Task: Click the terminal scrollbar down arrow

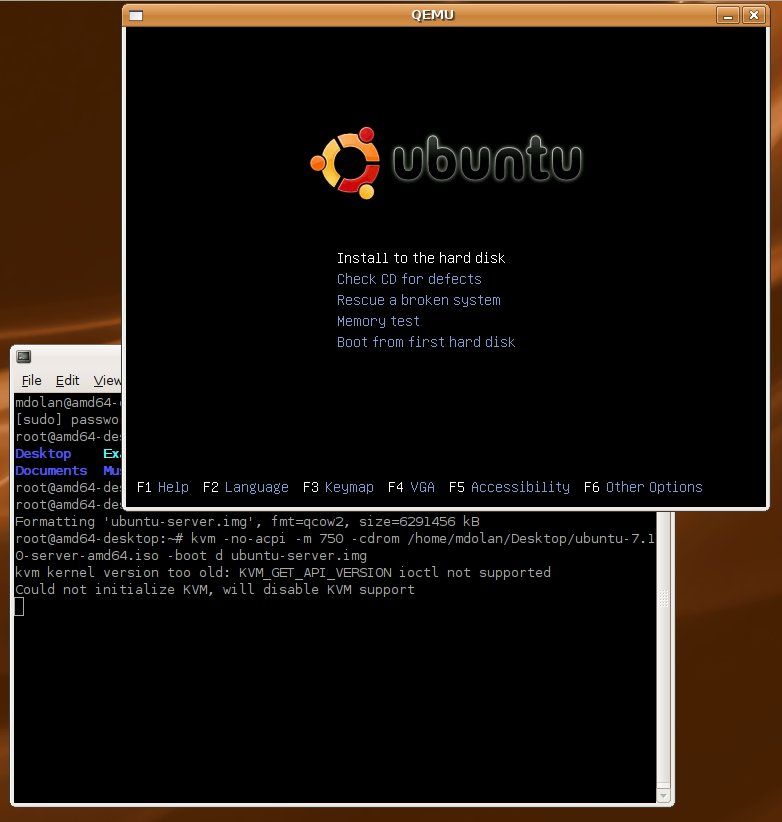Action: tap(663, 796)
